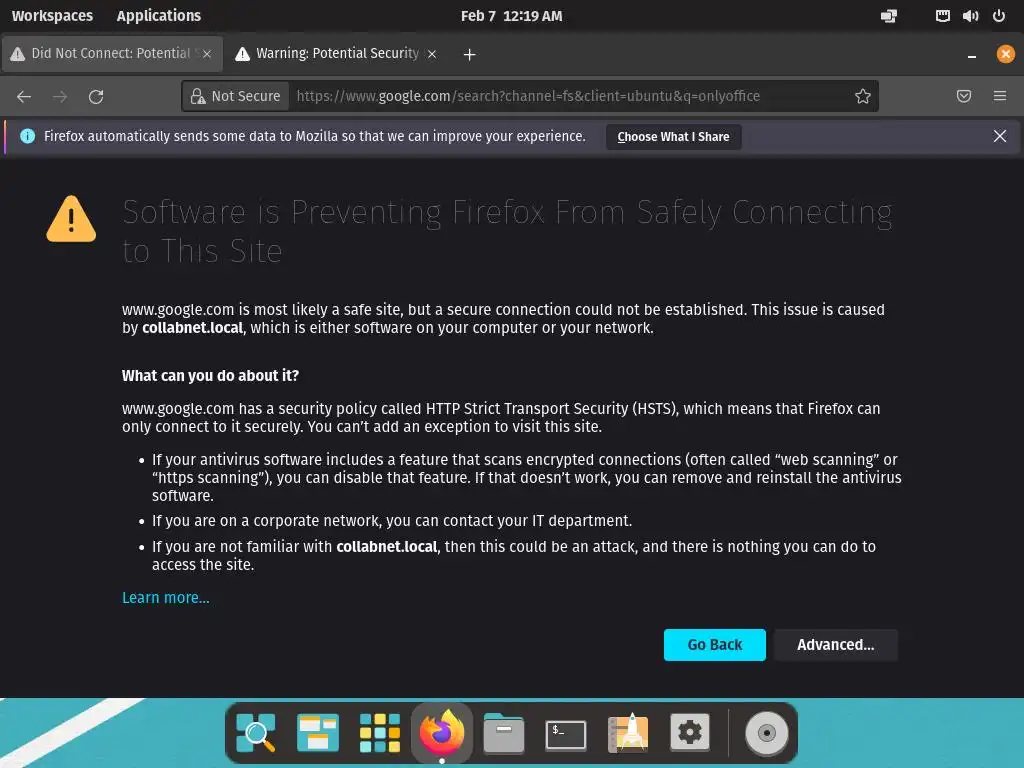Click the 'Software is Preventing Firefox' title

(507, 231)
